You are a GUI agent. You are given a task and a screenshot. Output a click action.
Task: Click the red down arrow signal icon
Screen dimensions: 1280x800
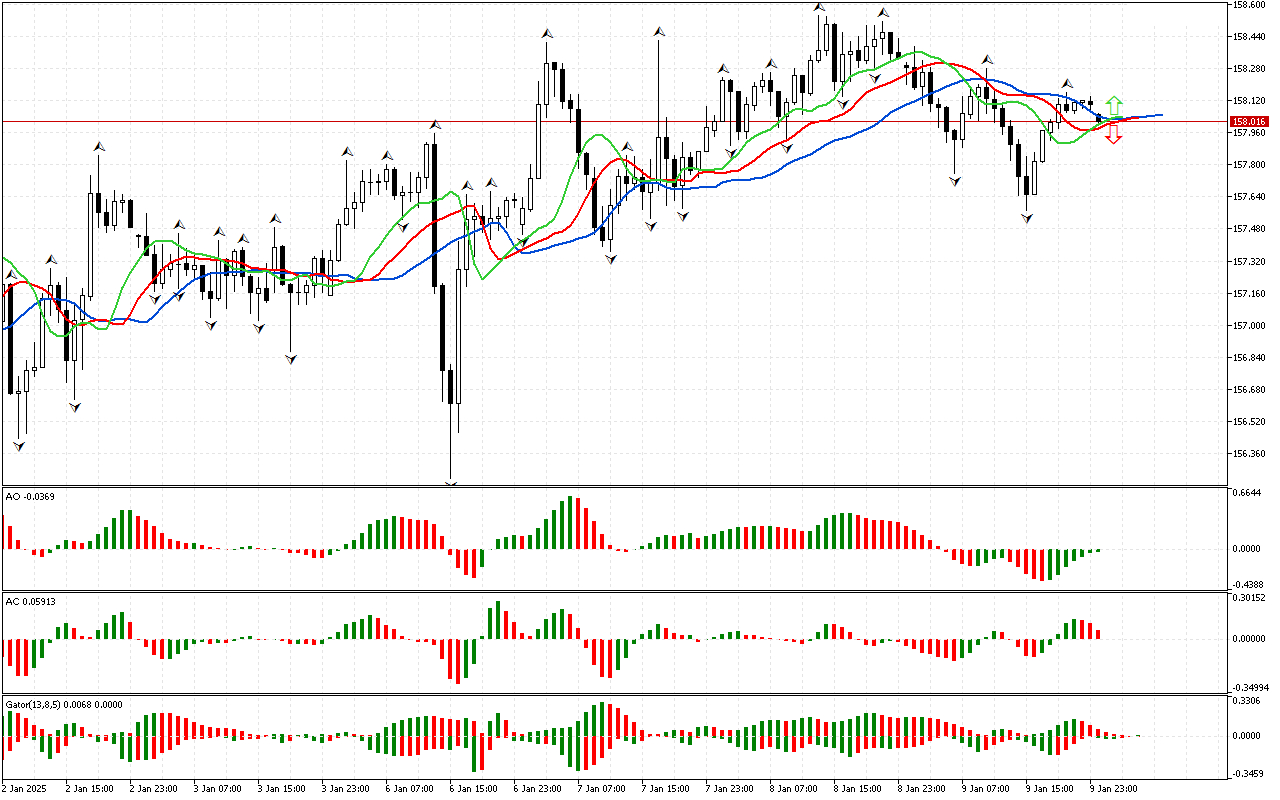1114,134
